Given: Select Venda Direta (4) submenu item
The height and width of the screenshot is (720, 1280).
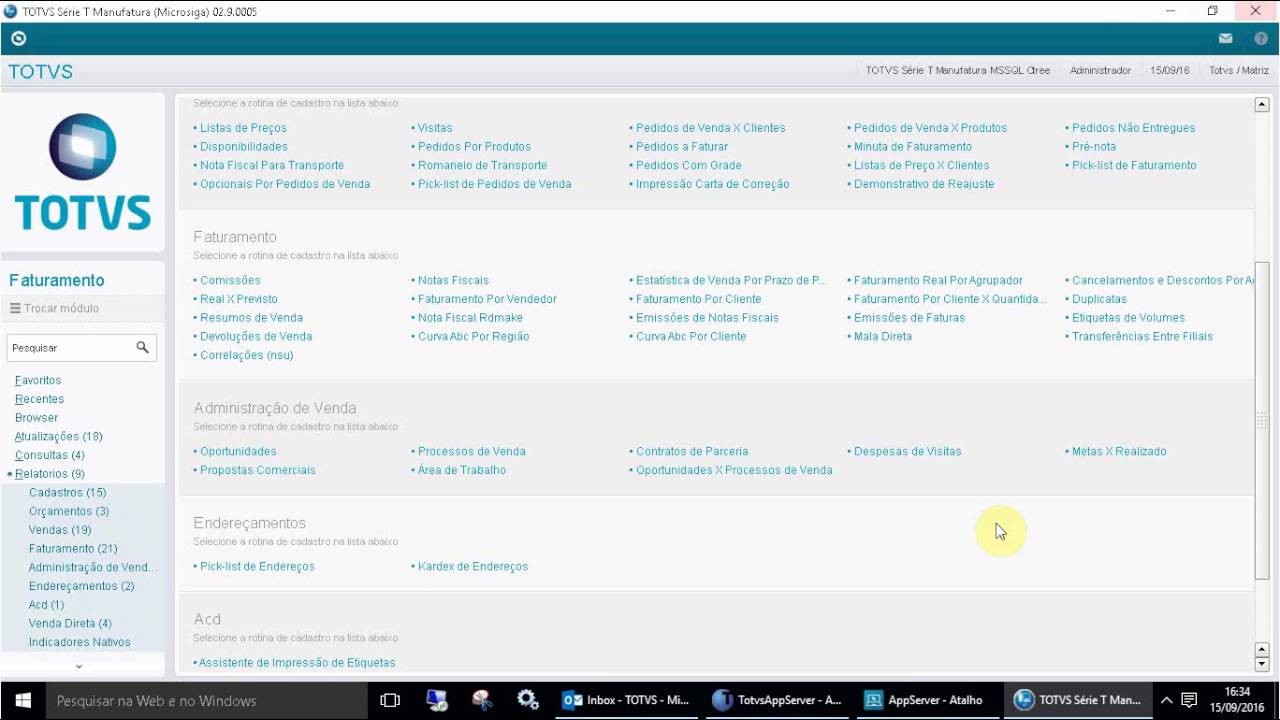Looking at the screenshot, I should (x=70, y=623).
